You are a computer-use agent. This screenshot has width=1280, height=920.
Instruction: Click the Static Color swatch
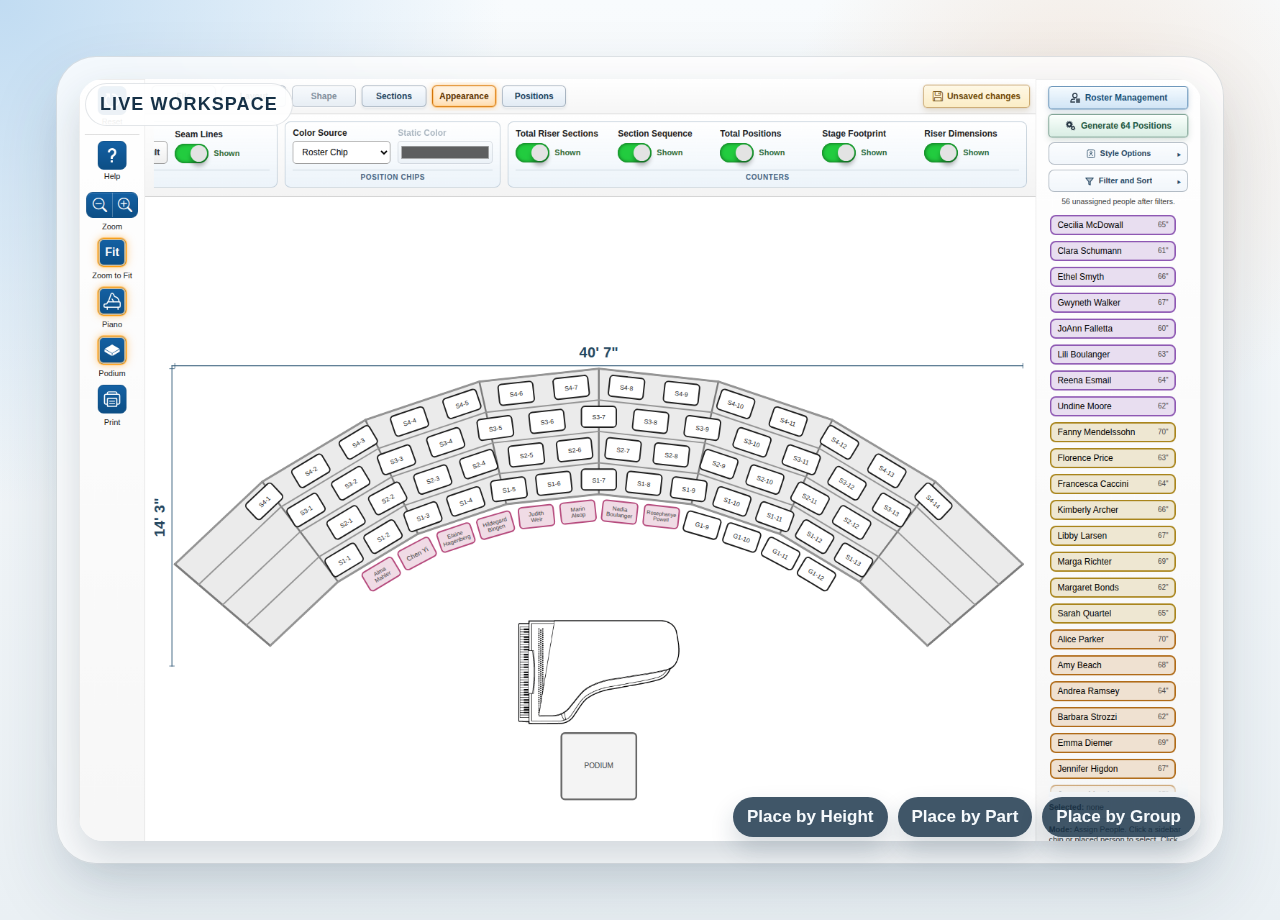point(445,153)
